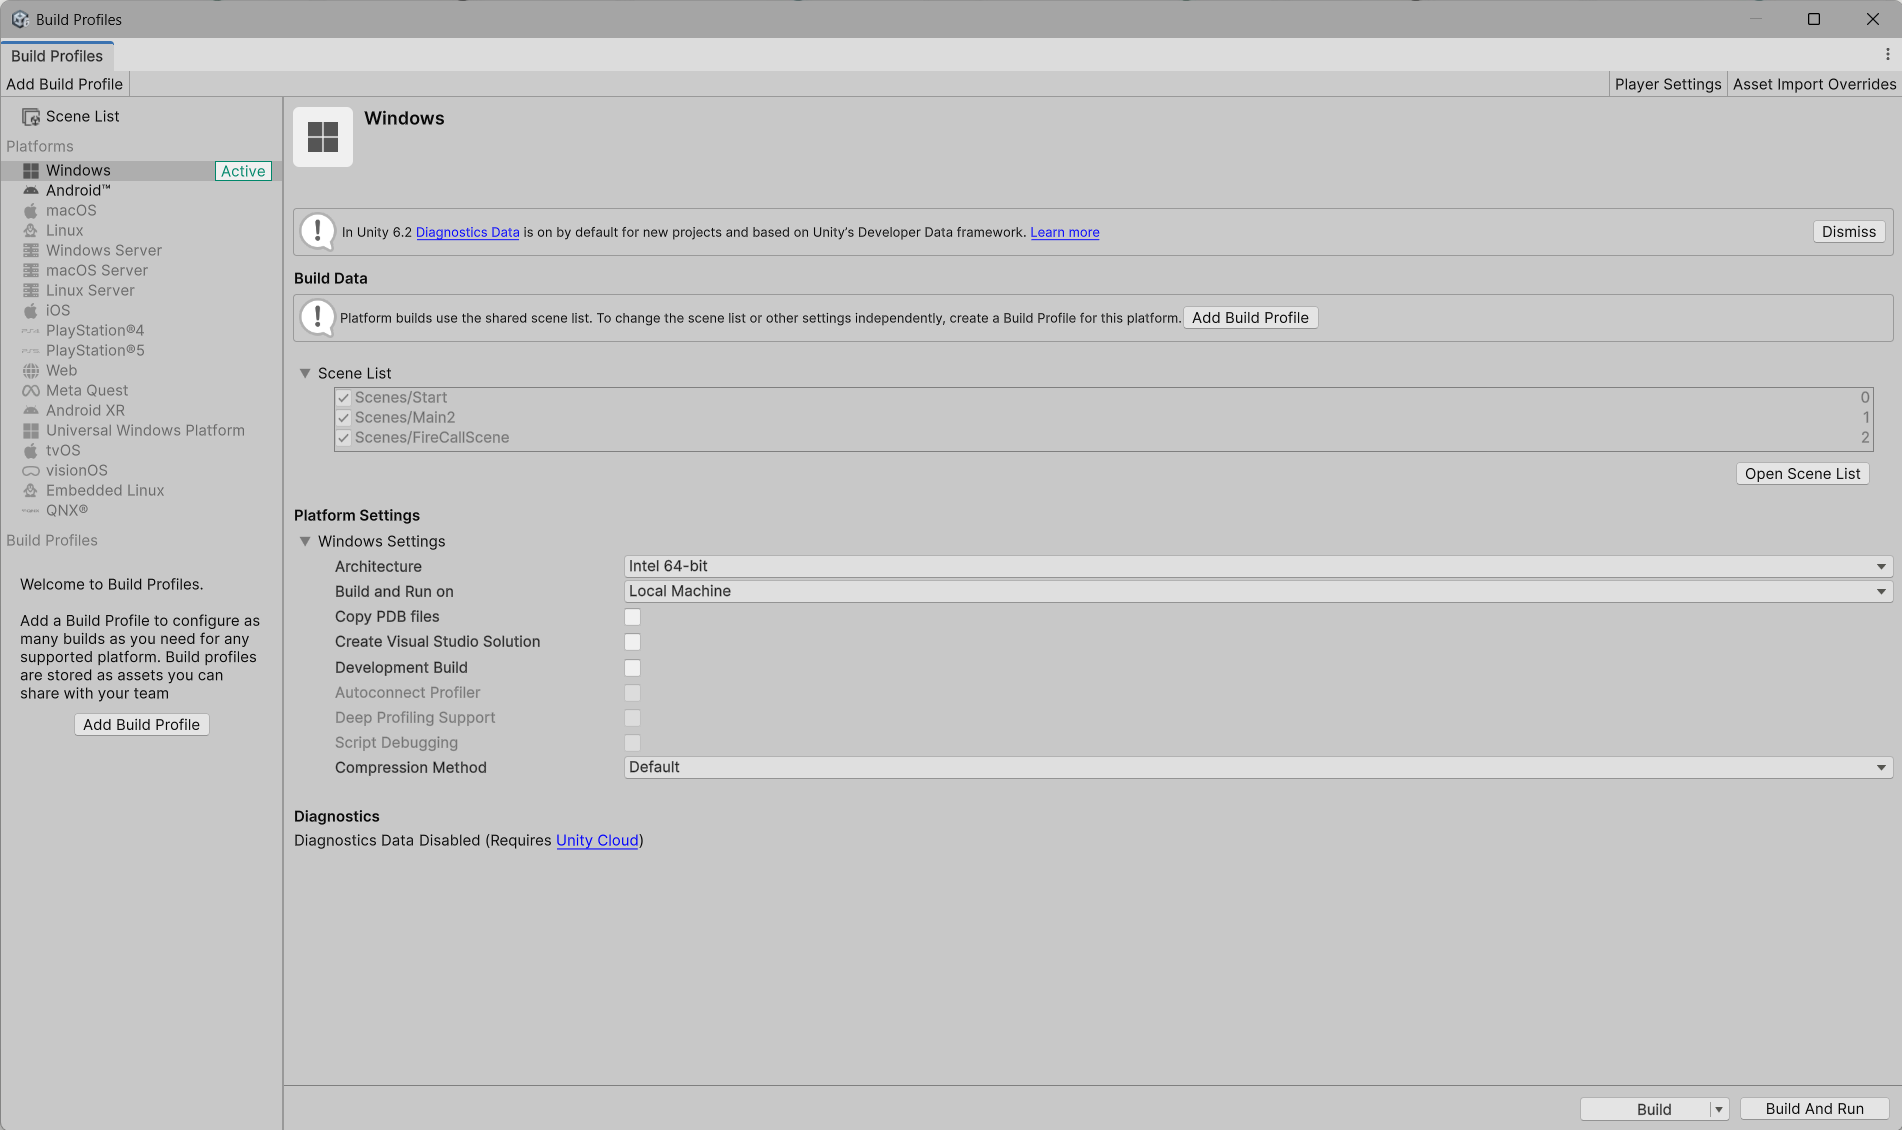Select the iOS platform icon
The width and height of the screenshot is (1902, 1130).
[x=31, y=311]
